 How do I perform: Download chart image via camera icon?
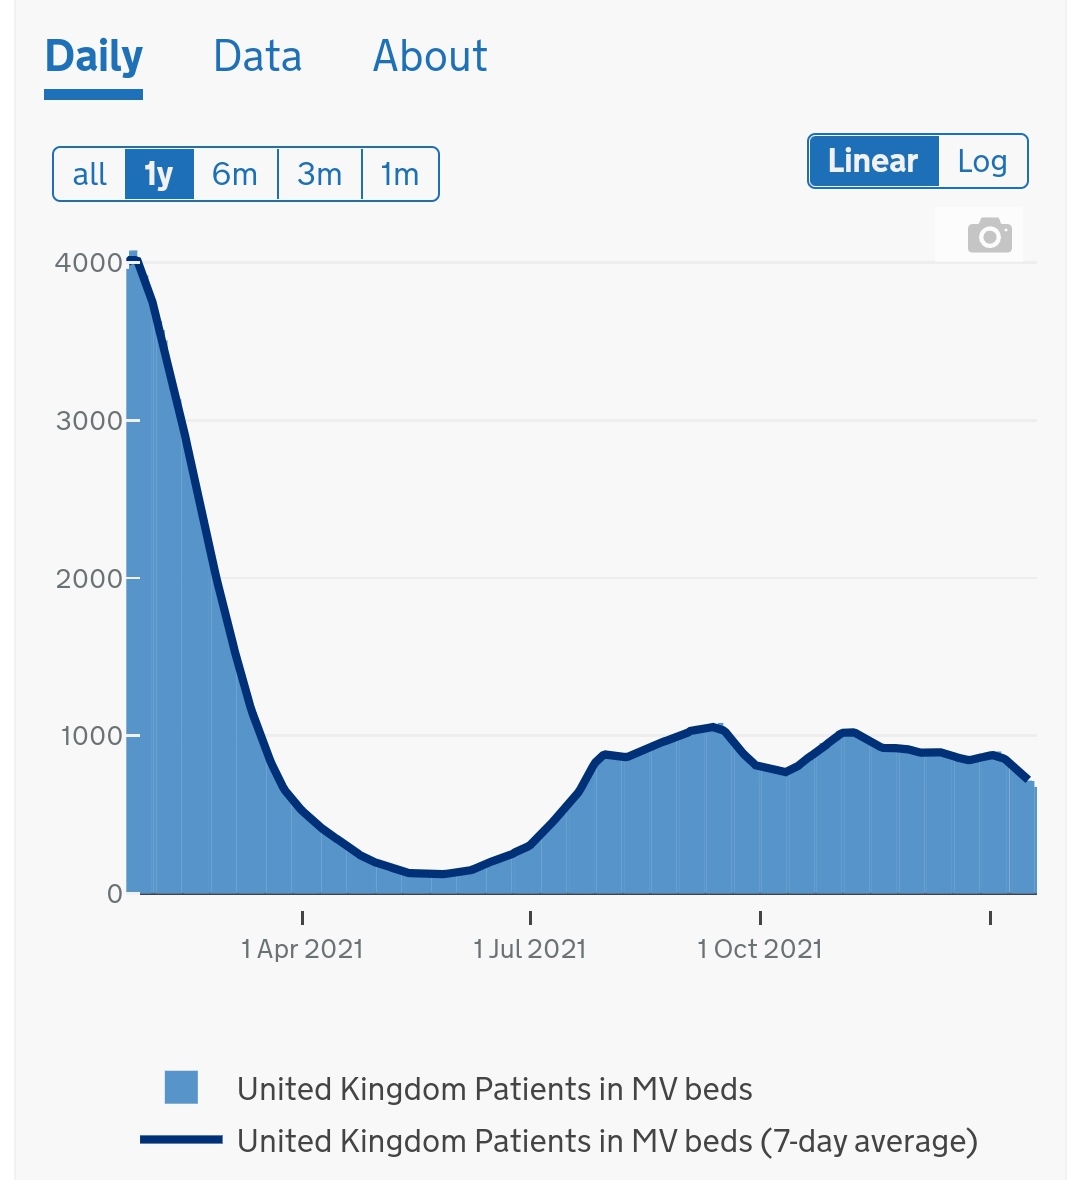(x=989, y=236)
